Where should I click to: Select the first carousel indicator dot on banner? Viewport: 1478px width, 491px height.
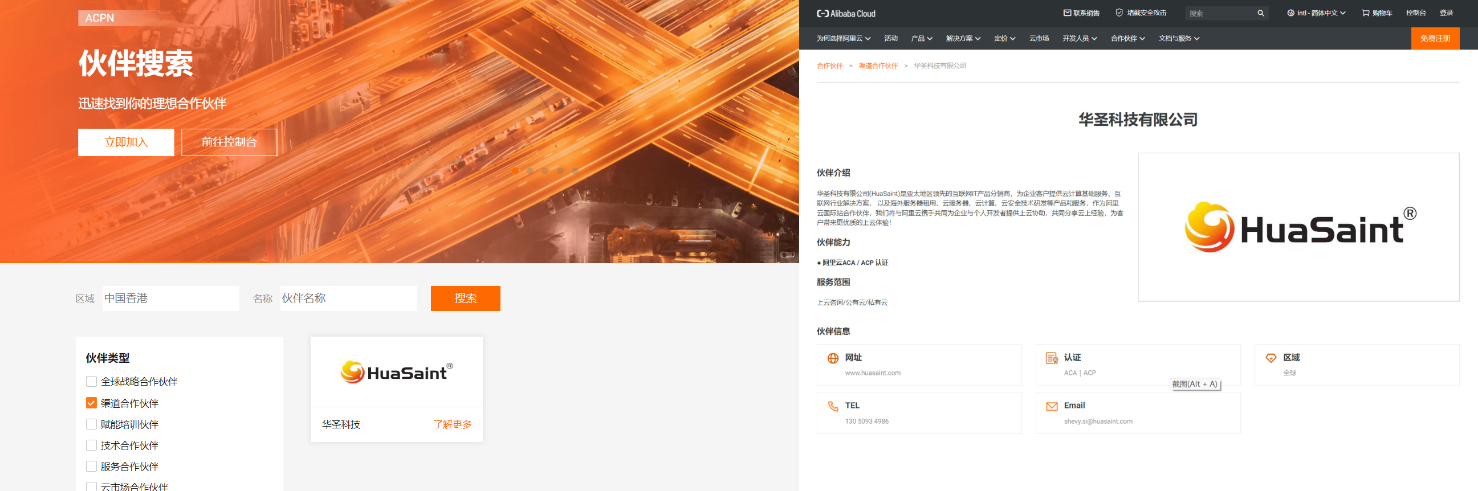(515, 171)
